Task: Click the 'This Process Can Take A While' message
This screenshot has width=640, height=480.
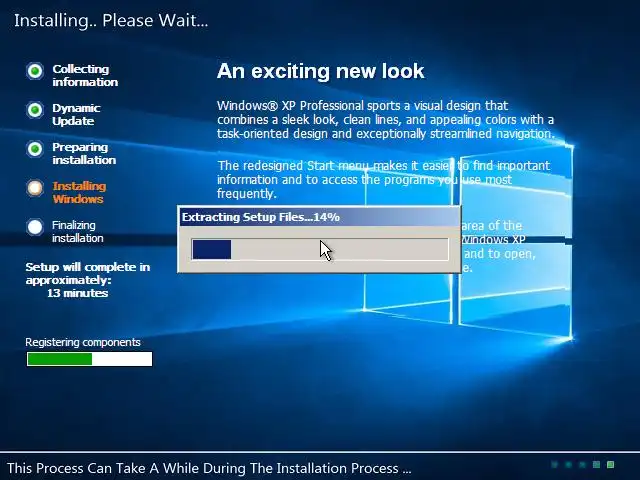Action: [x=209, y=468]
